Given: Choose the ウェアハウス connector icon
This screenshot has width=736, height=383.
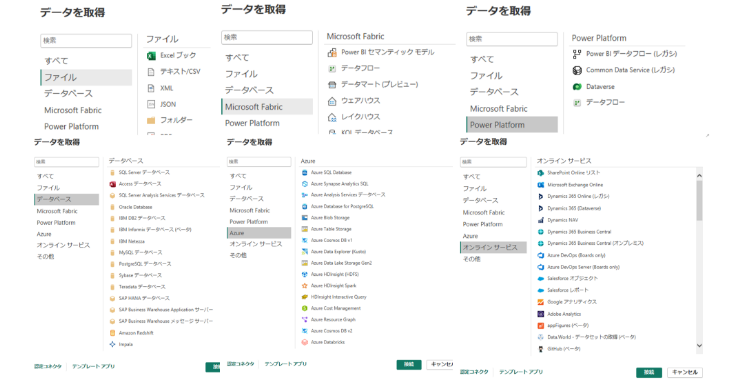Looking at the screenshot, I should click(x=332, y=101).
